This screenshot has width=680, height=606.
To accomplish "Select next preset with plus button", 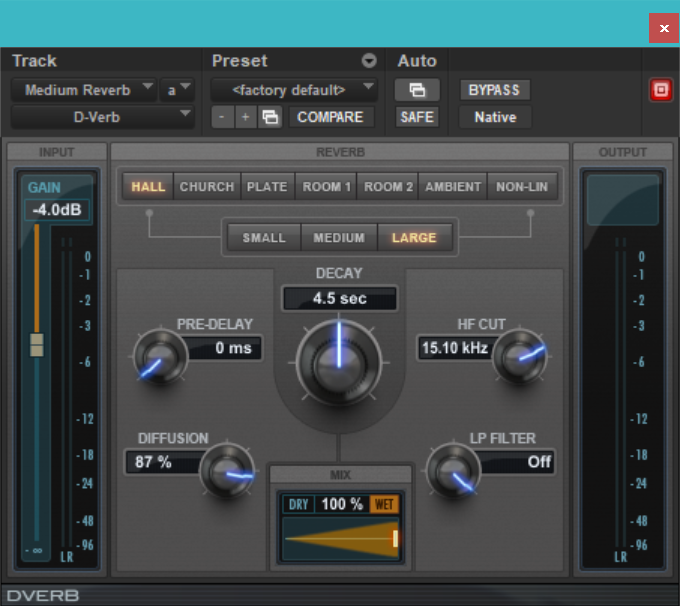I will pos(245,117).
